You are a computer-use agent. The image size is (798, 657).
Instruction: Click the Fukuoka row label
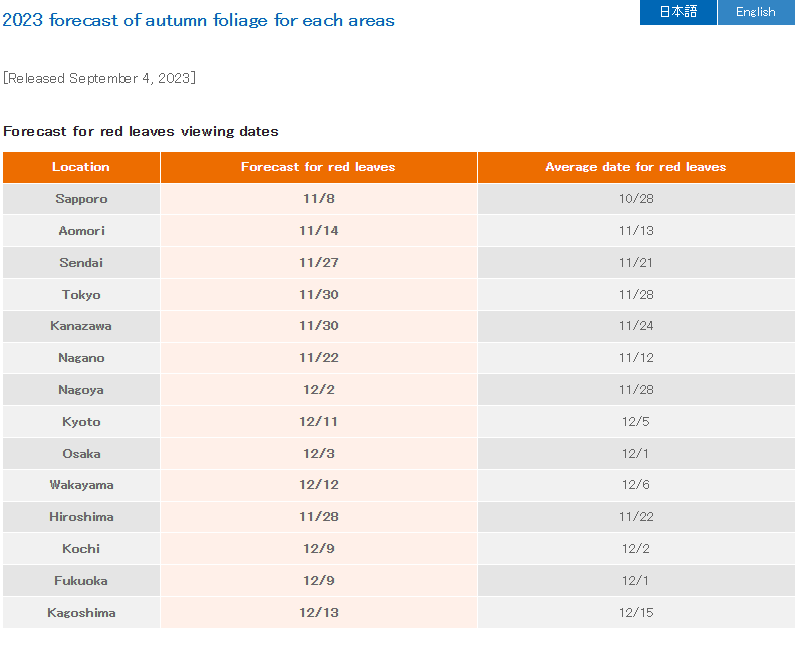(x=81, y=581)
